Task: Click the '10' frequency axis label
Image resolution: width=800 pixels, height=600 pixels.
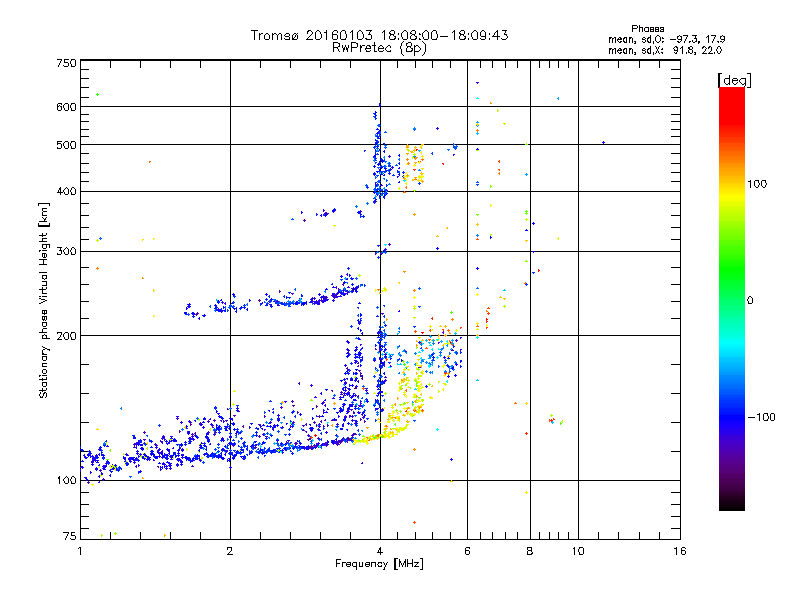Action: point(578,551)
